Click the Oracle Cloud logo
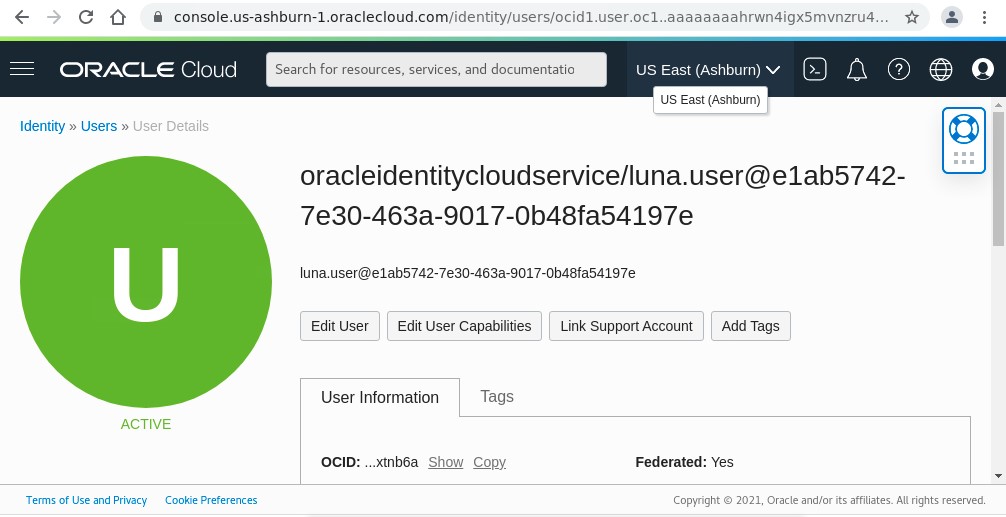 [x=148, y=69]
